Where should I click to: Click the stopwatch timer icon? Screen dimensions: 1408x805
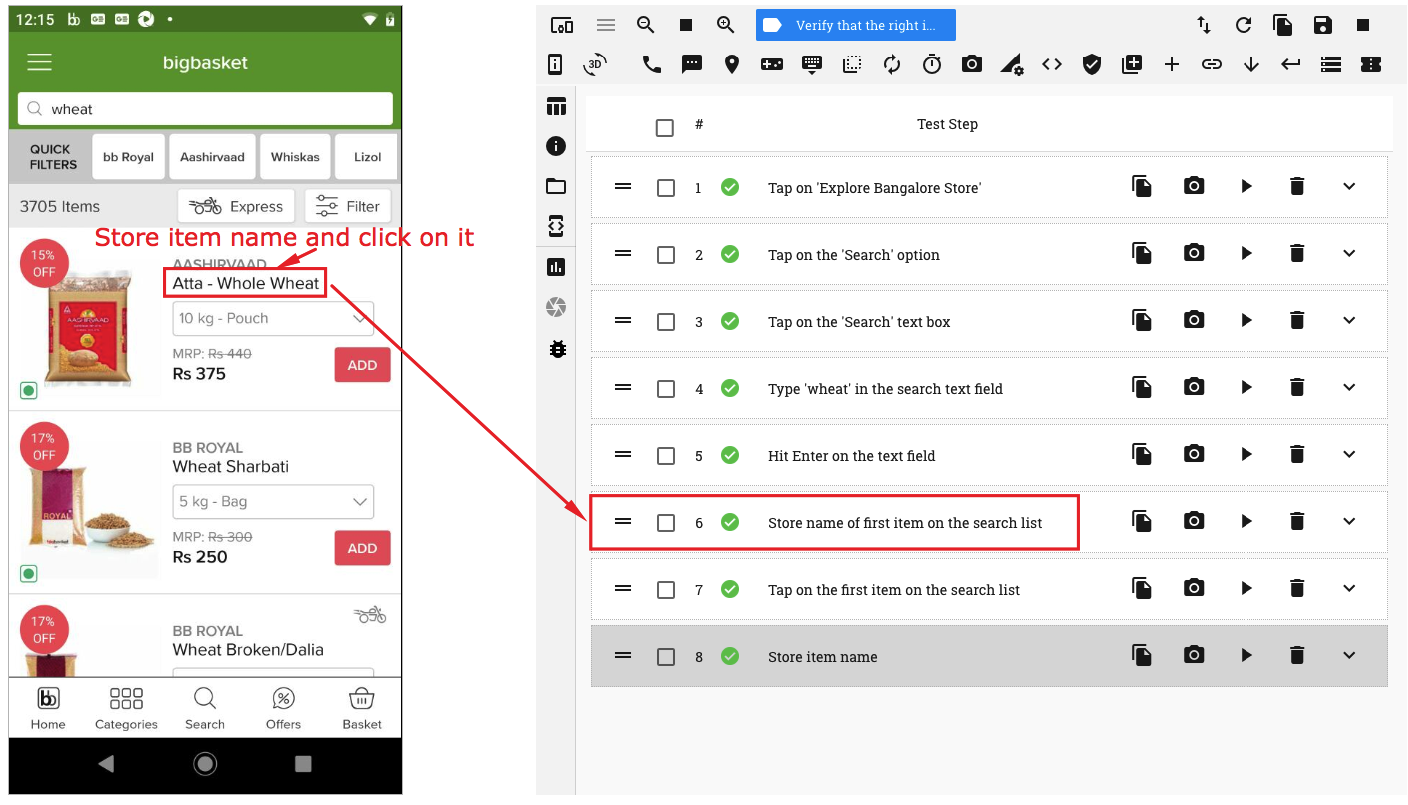pos(932,65)
